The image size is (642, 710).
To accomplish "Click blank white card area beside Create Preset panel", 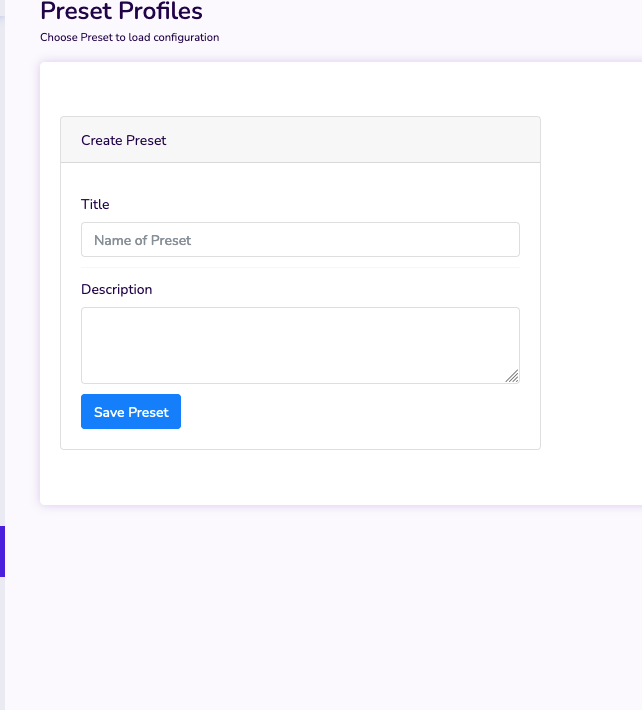I will click(x=591, y=283).
